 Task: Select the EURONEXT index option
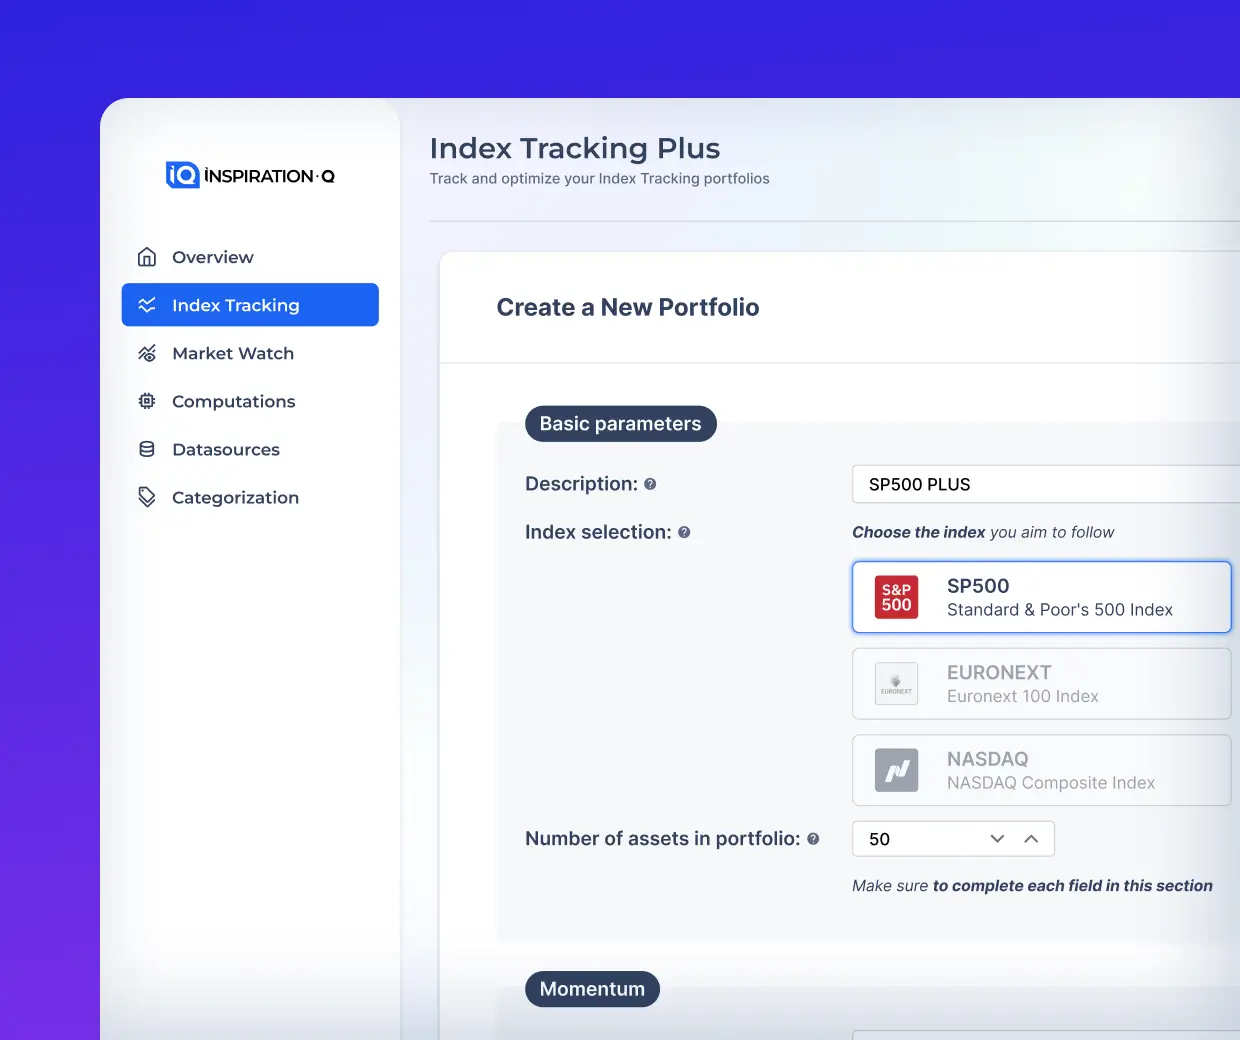[1041, 684]
